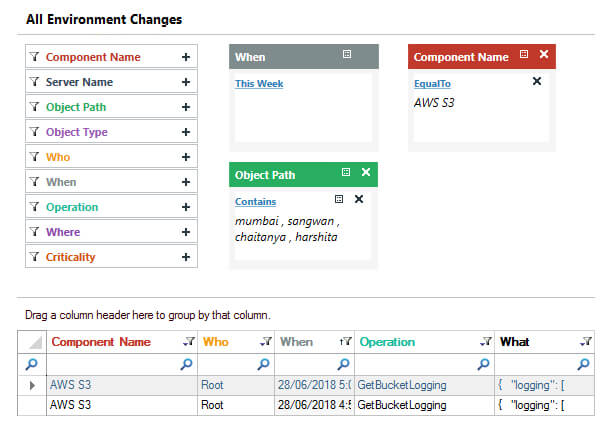Click the AWS S3 filter value text

434,103
